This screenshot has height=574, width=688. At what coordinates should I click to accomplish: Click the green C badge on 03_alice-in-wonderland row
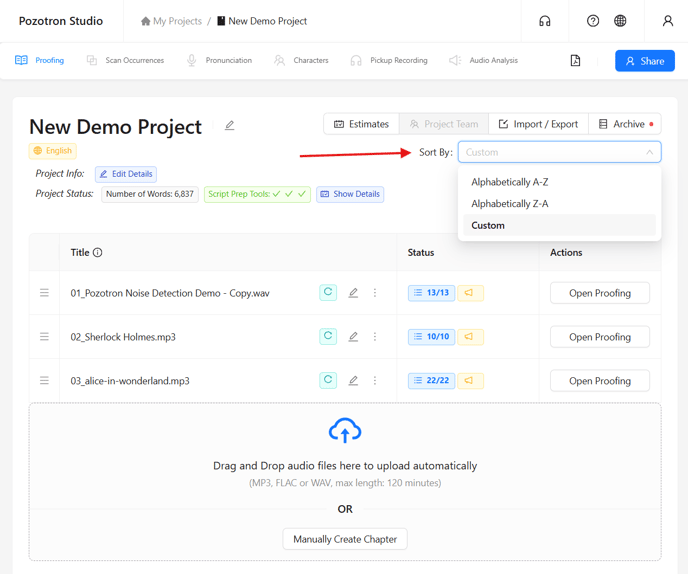tap(328, 380)
